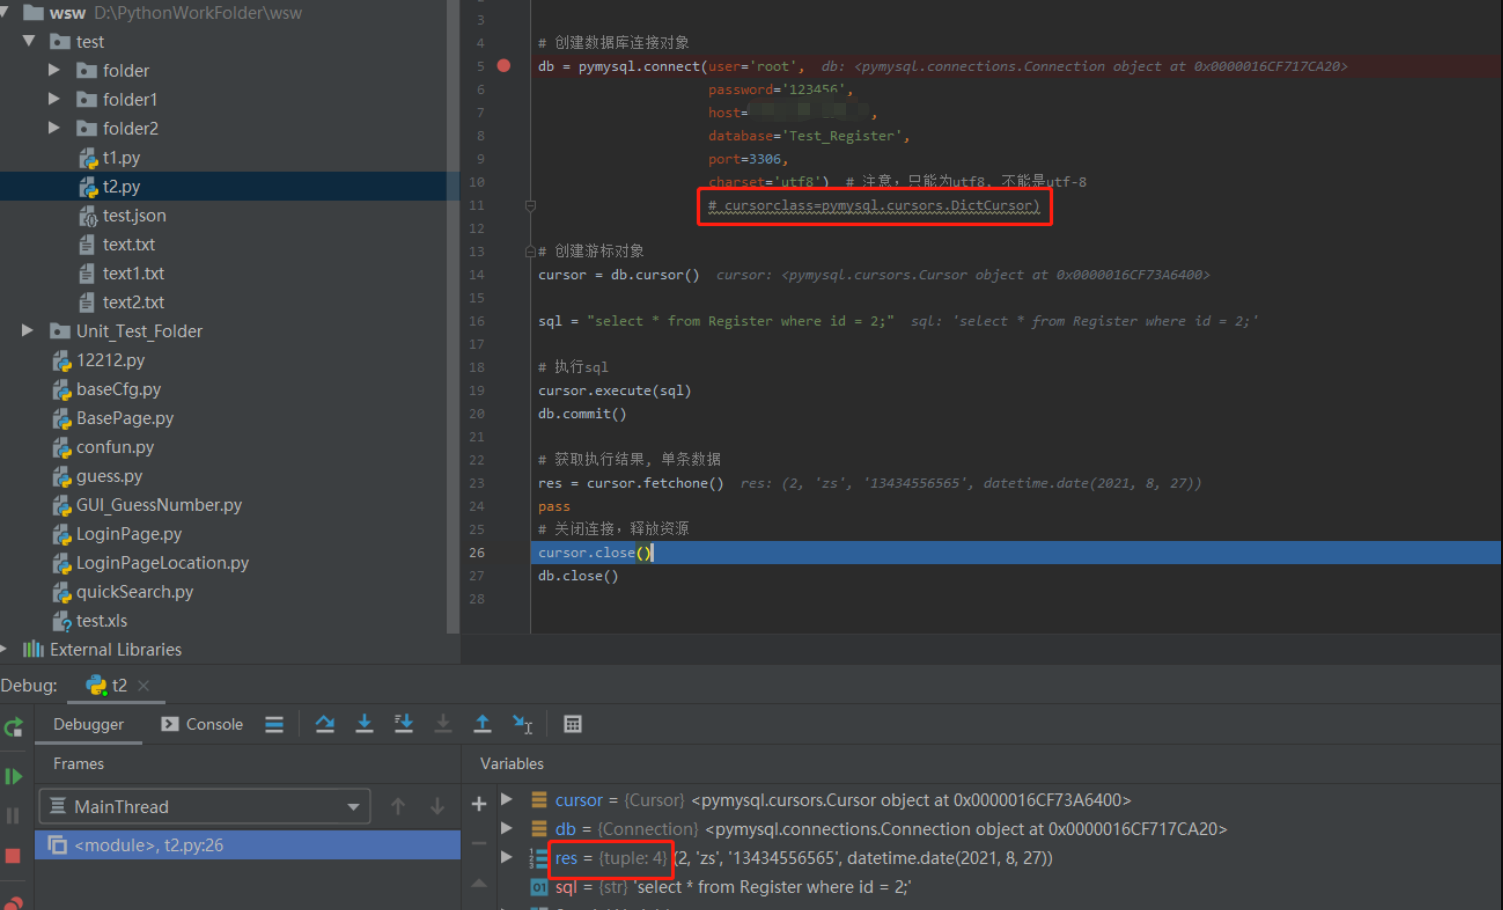
Task: Expand the Unit_Test_Folder arrow
Action: click(28, 330)
